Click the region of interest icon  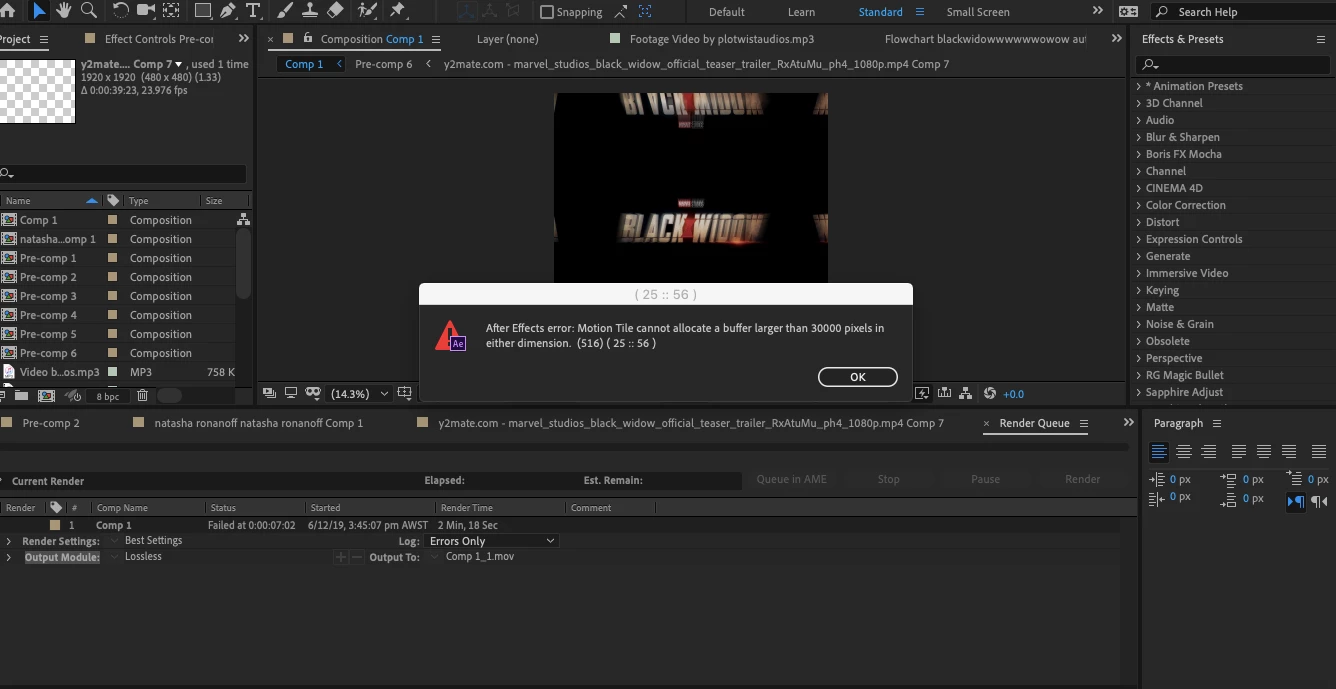(x=404, y=393)
